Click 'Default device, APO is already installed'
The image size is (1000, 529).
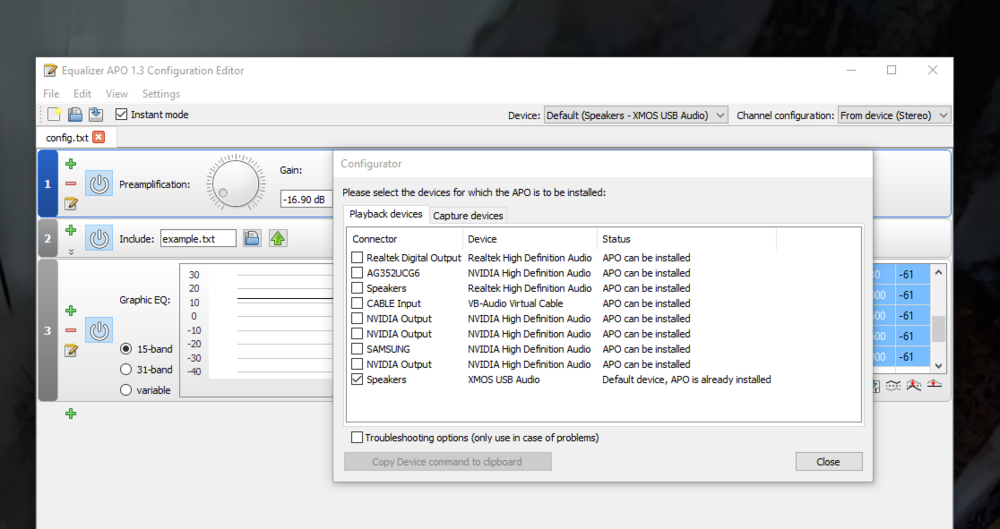(x=687, y=380)
